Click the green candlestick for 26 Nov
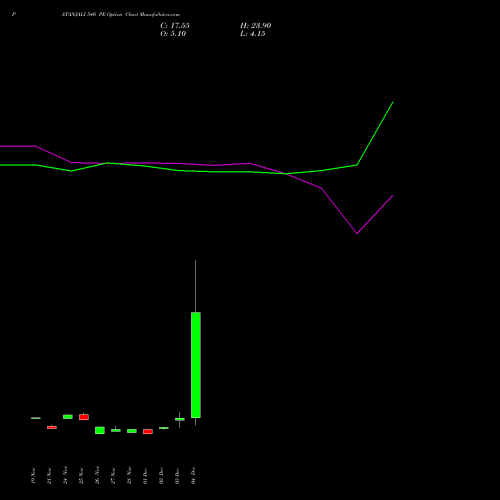Image resolution: width=500 pixels, height=500 pixels. tap(100, 430)
